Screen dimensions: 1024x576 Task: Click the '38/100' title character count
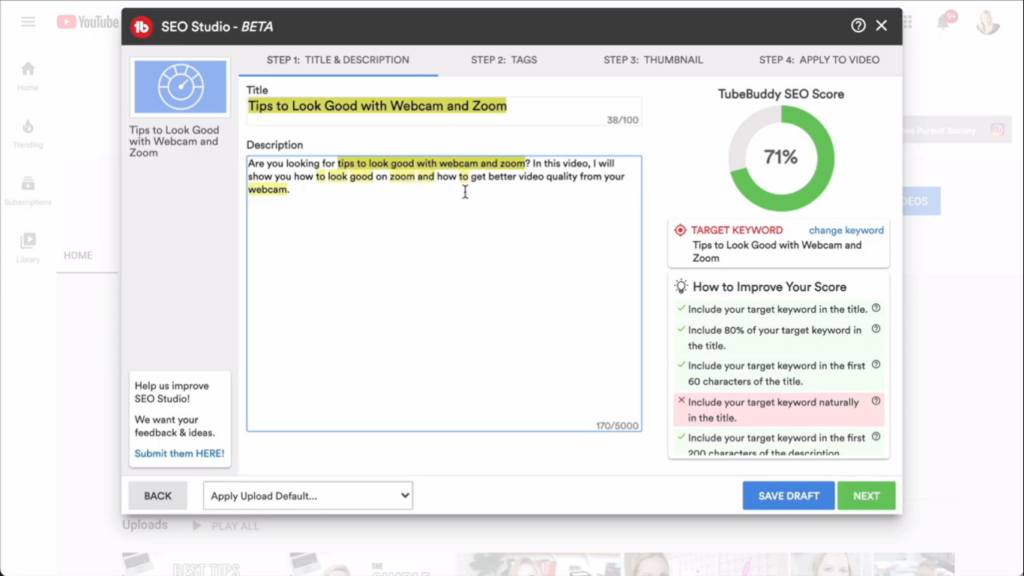coord(622,120)
